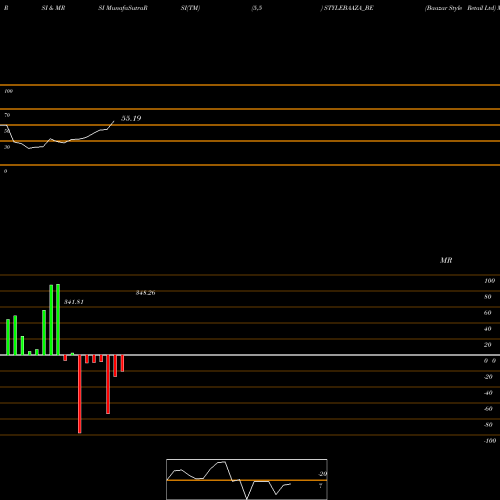This screenshot has height=500, width=500.
Task: Select the SI(TM) header label
Action: pyautogui.click(x=190, y=8)
